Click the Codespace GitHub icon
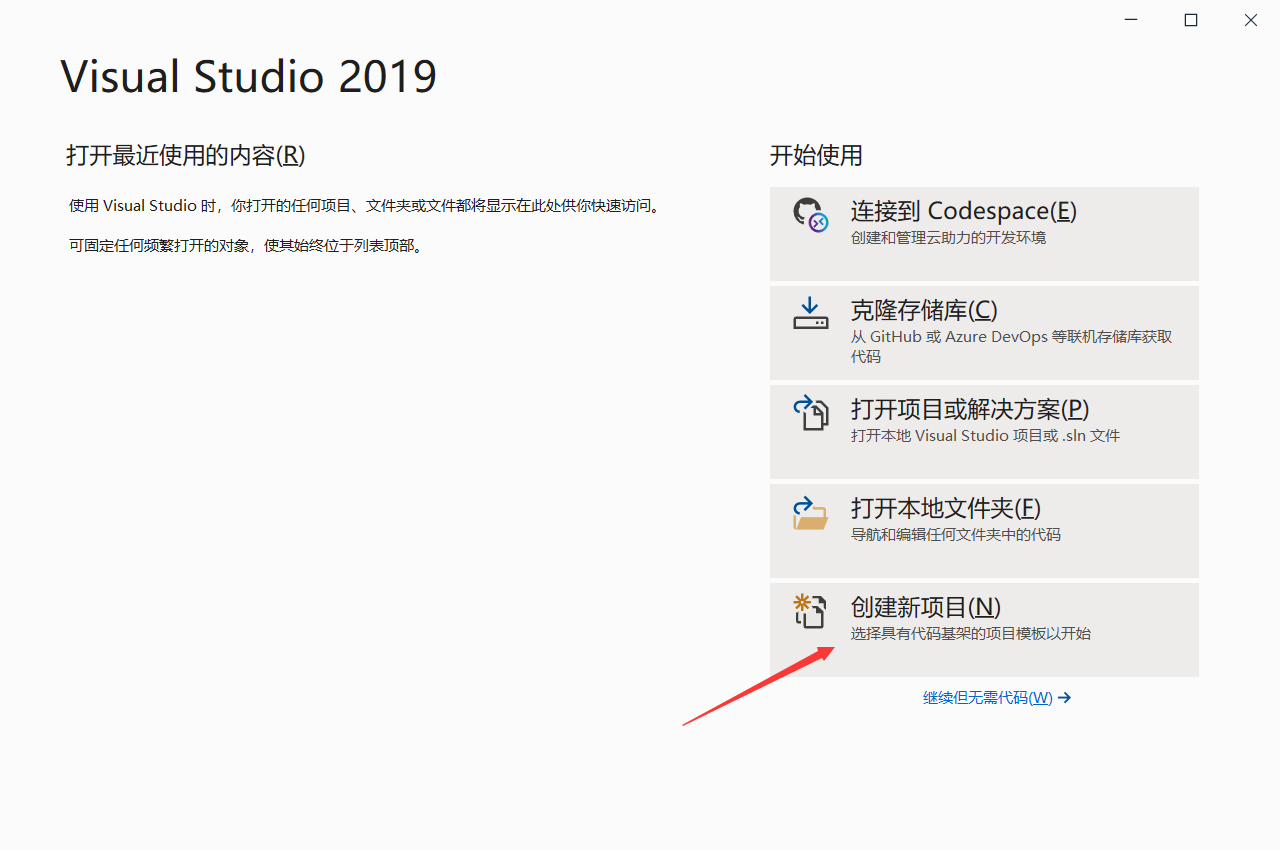1280x850 pixels. (x=810, y=214)
